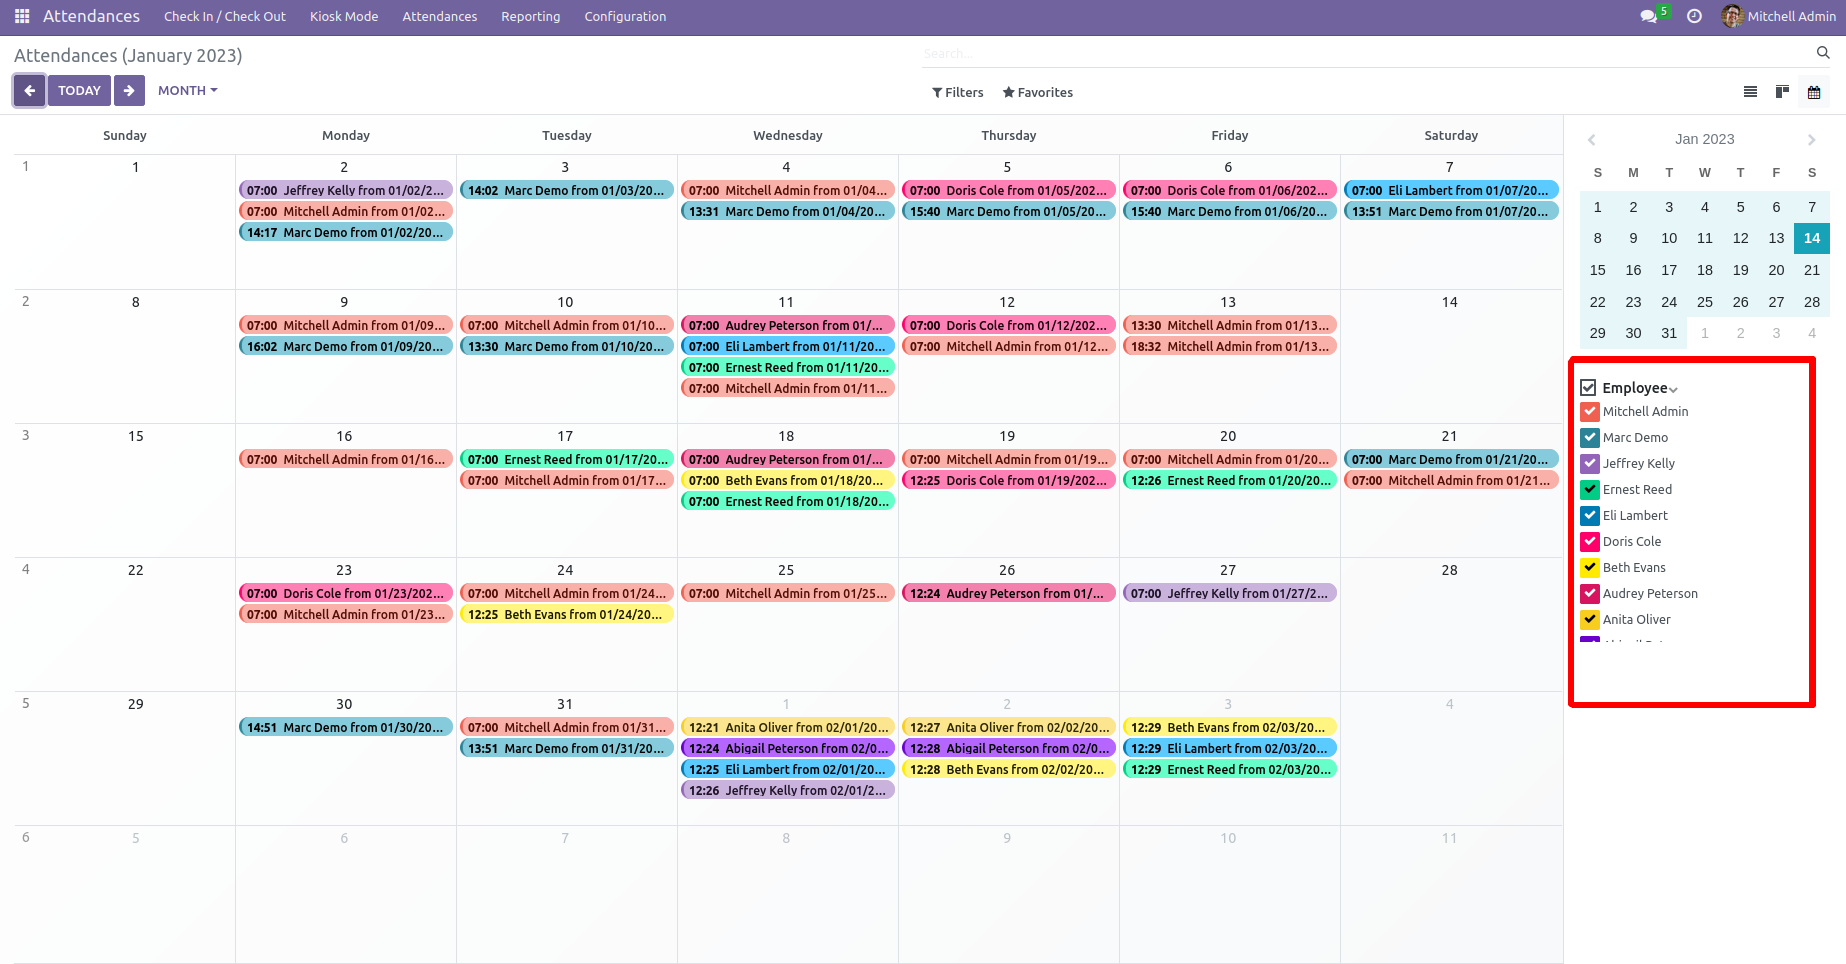Open the activities clock icon
This screenshot has width=1846, height=964.
1694,16
